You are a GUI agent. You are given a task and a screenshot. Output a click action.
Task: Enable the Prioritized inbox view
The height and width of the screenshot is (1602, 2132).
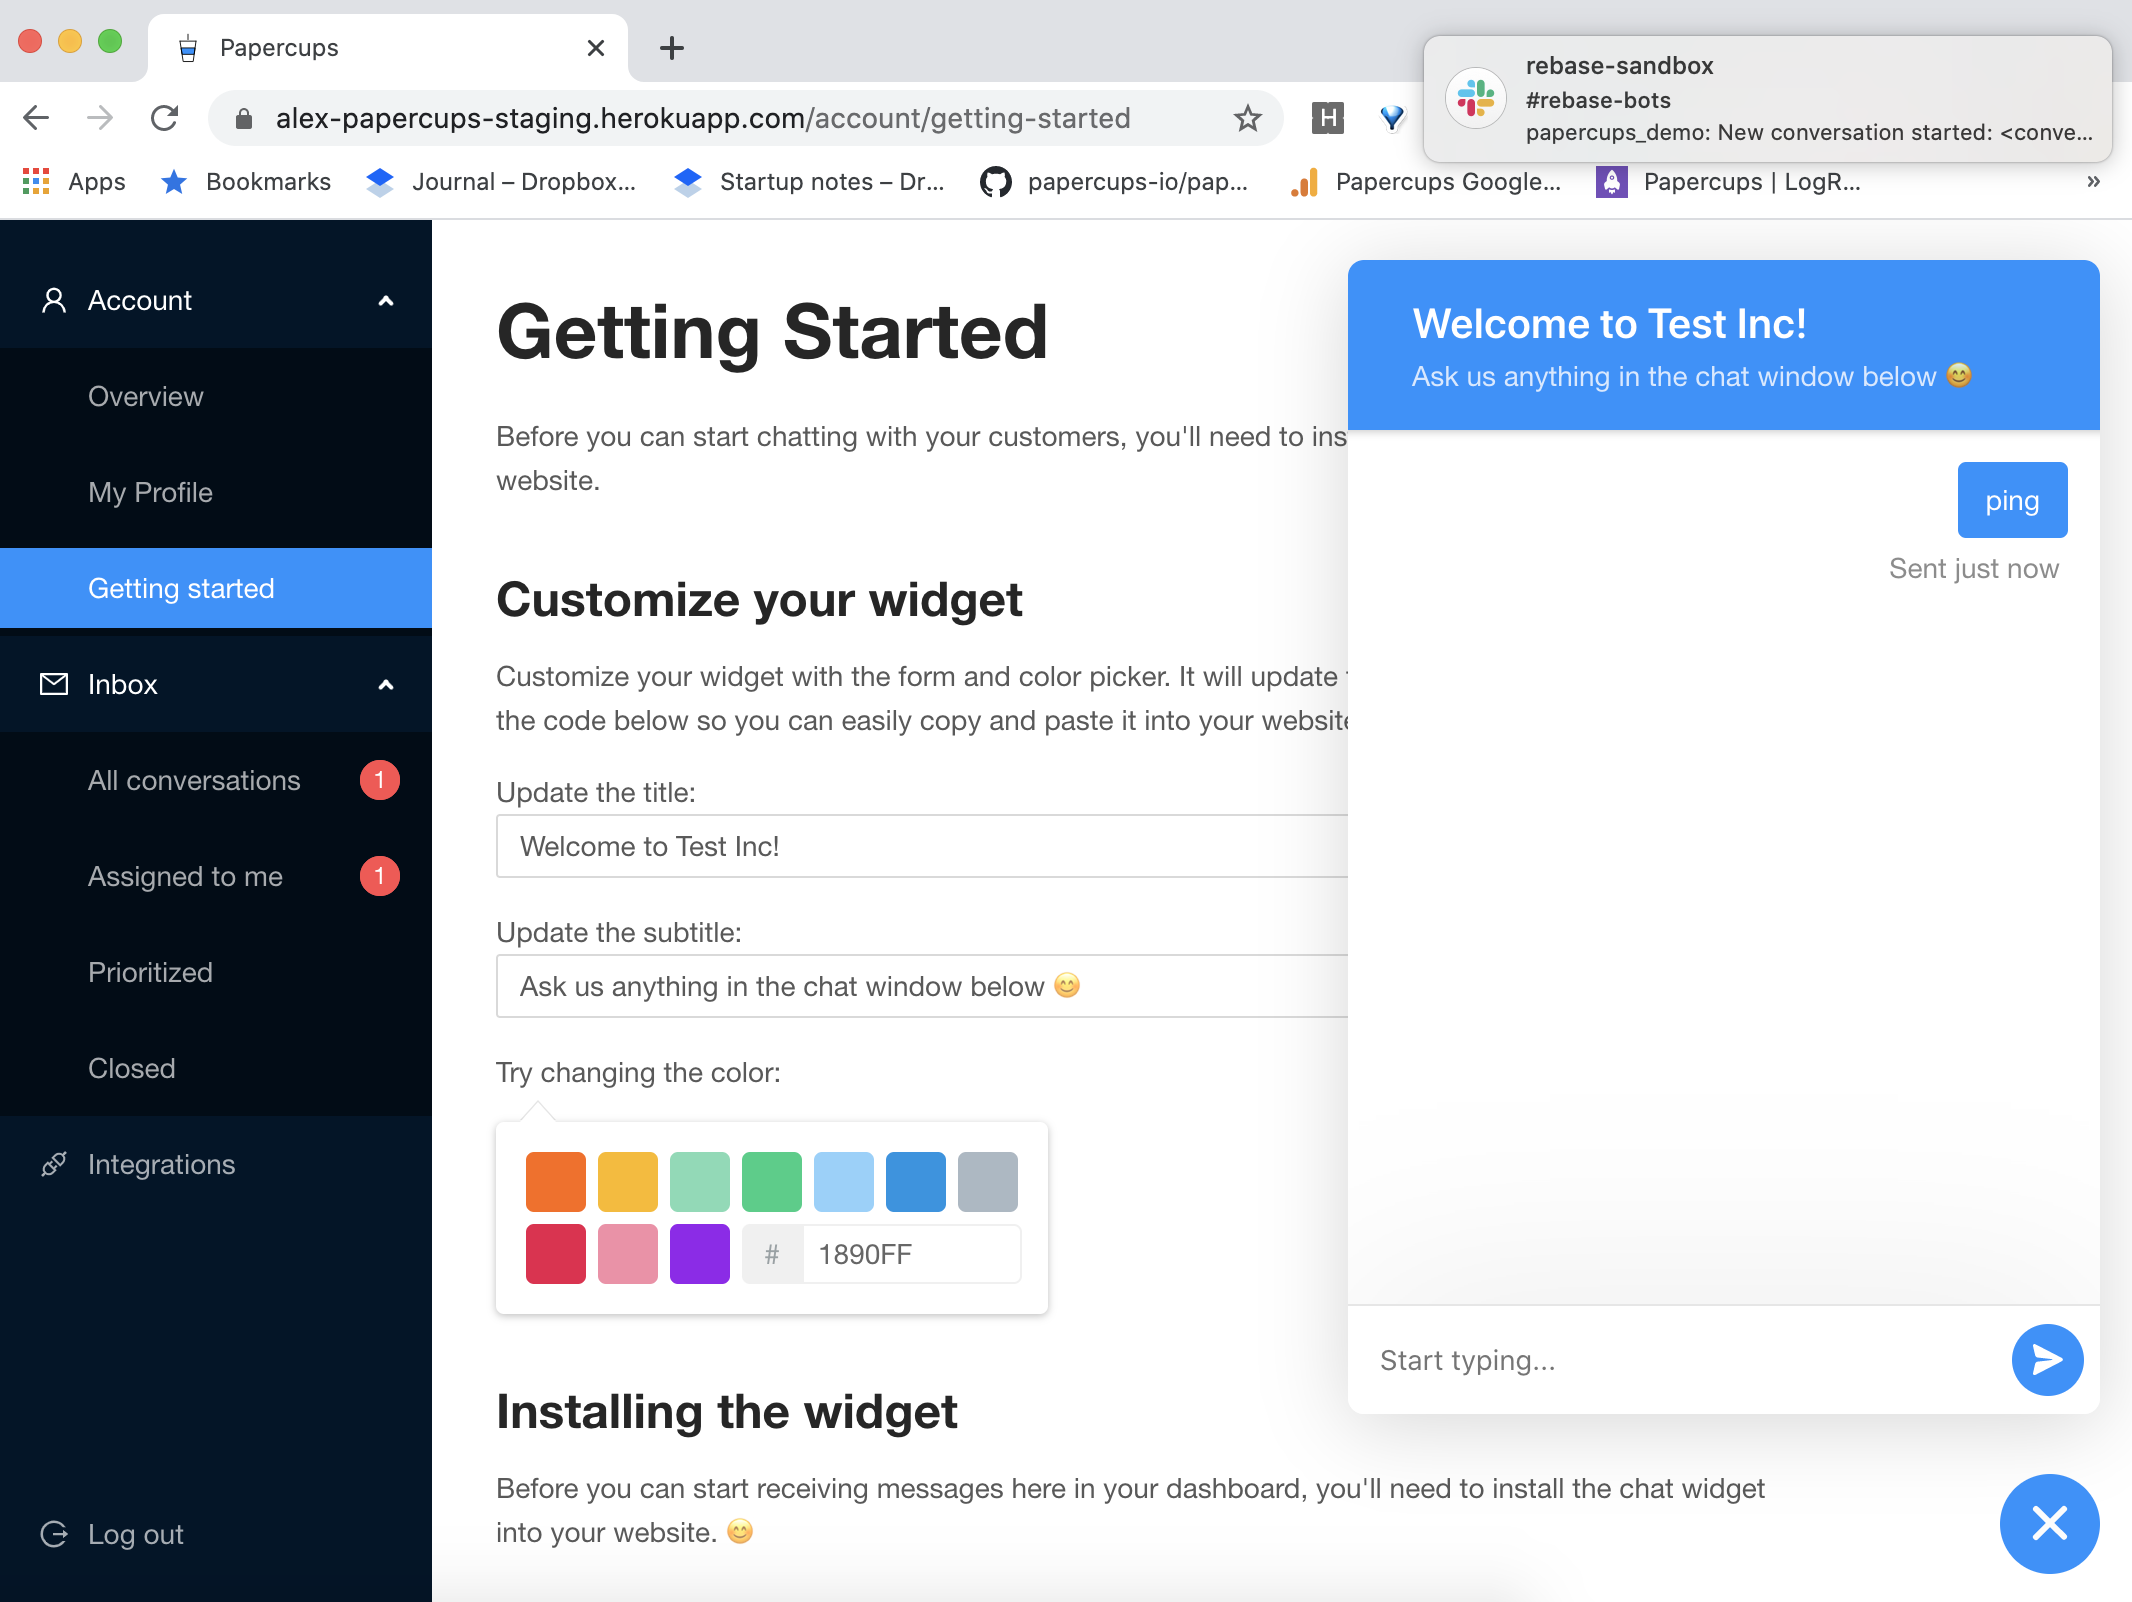click(x=150, y=971)
